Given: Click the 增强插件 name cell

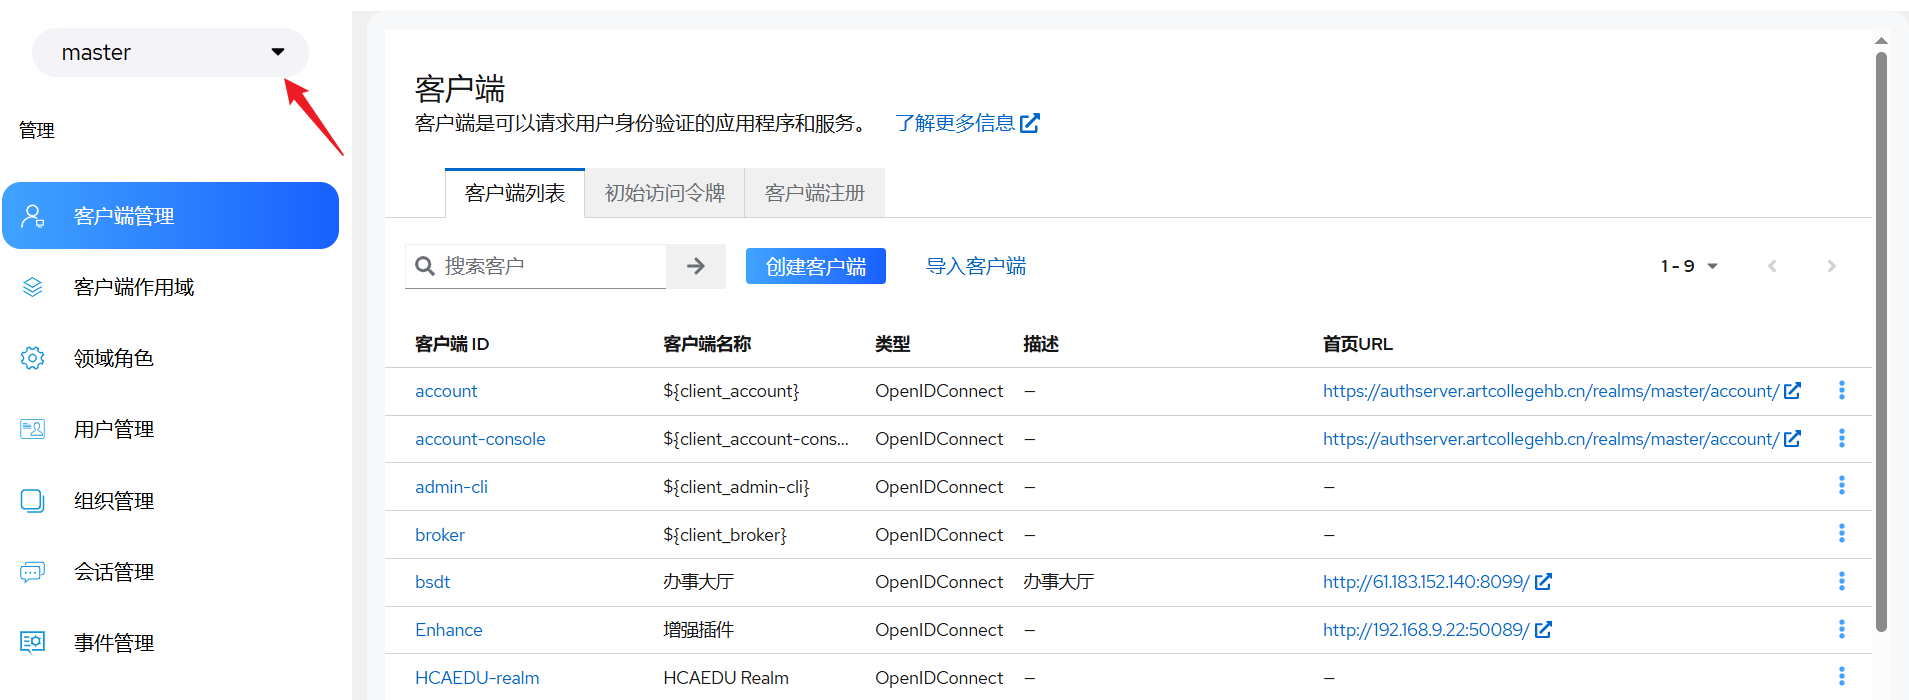Looking at the screenshot, I should (x=698, y=630).
